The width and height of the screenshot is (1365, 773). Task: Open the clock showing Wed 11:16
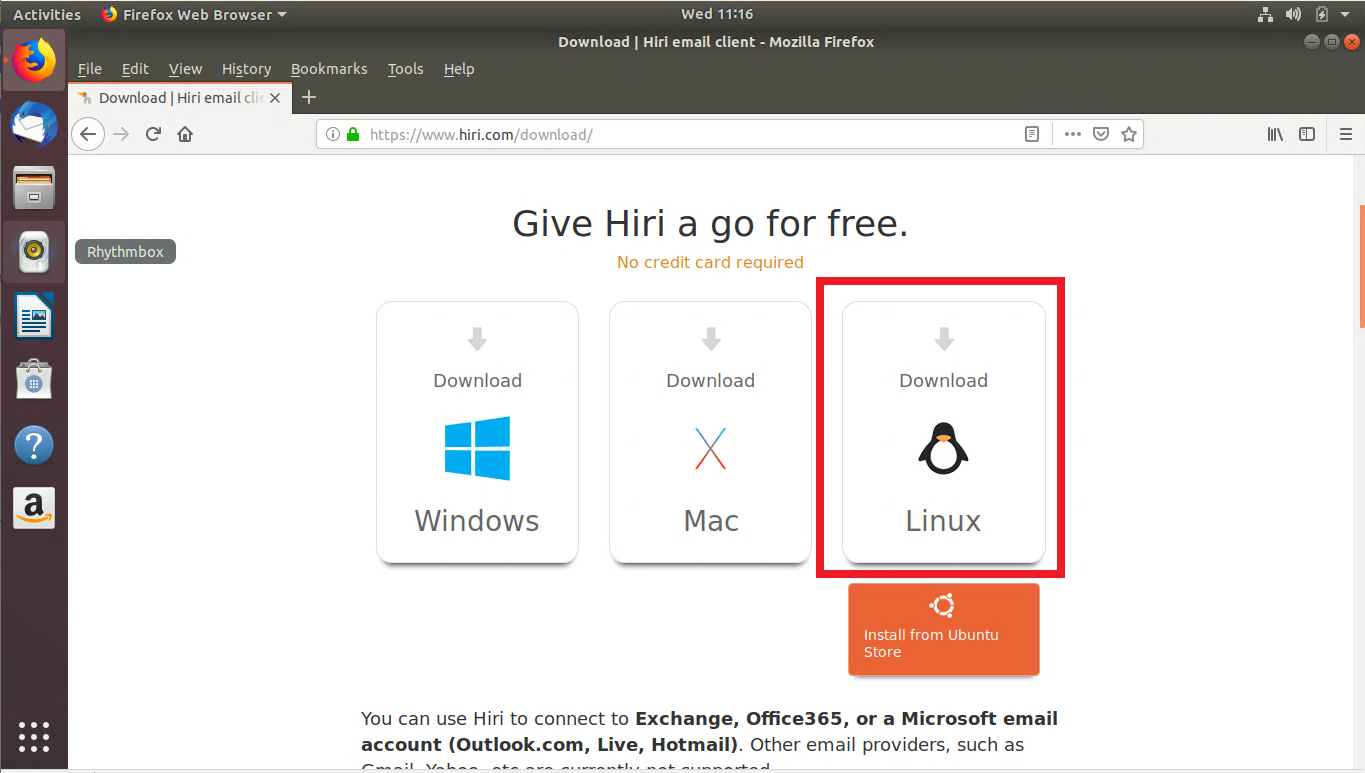pyautogui.click(x=716, y=14)
